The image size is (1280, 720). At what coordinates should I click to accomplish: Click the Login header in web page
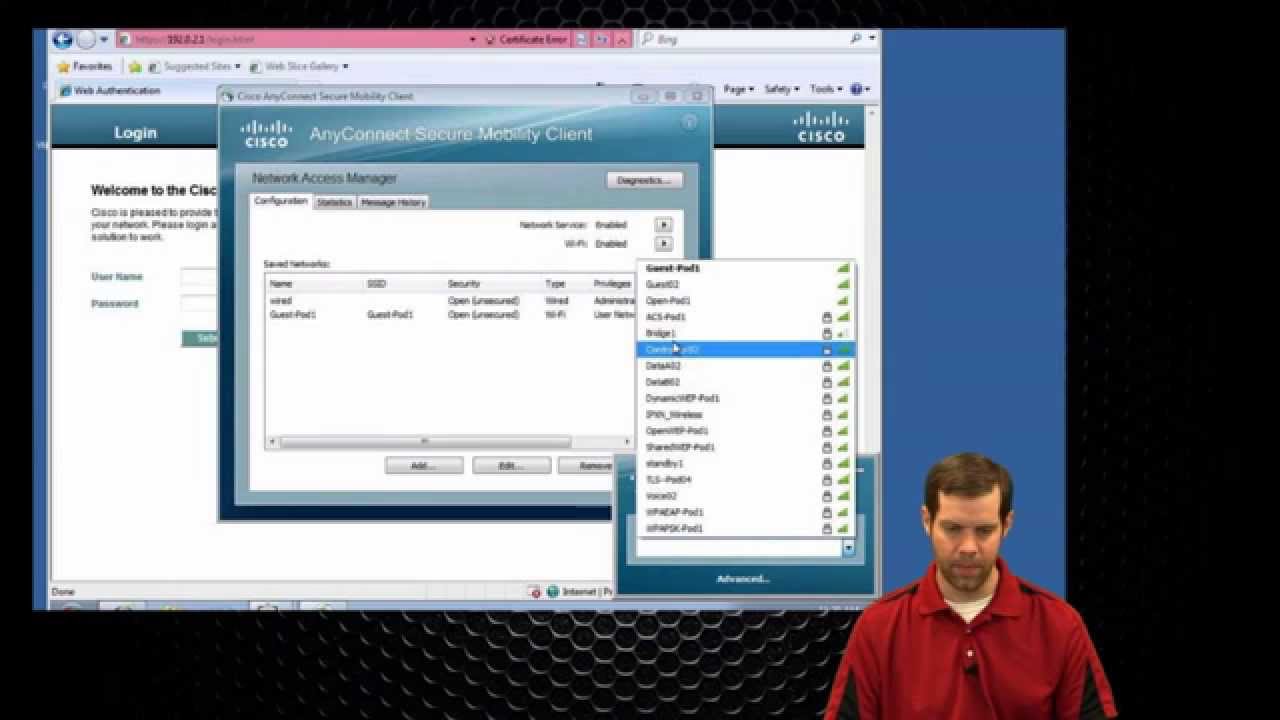pos(135,132)
